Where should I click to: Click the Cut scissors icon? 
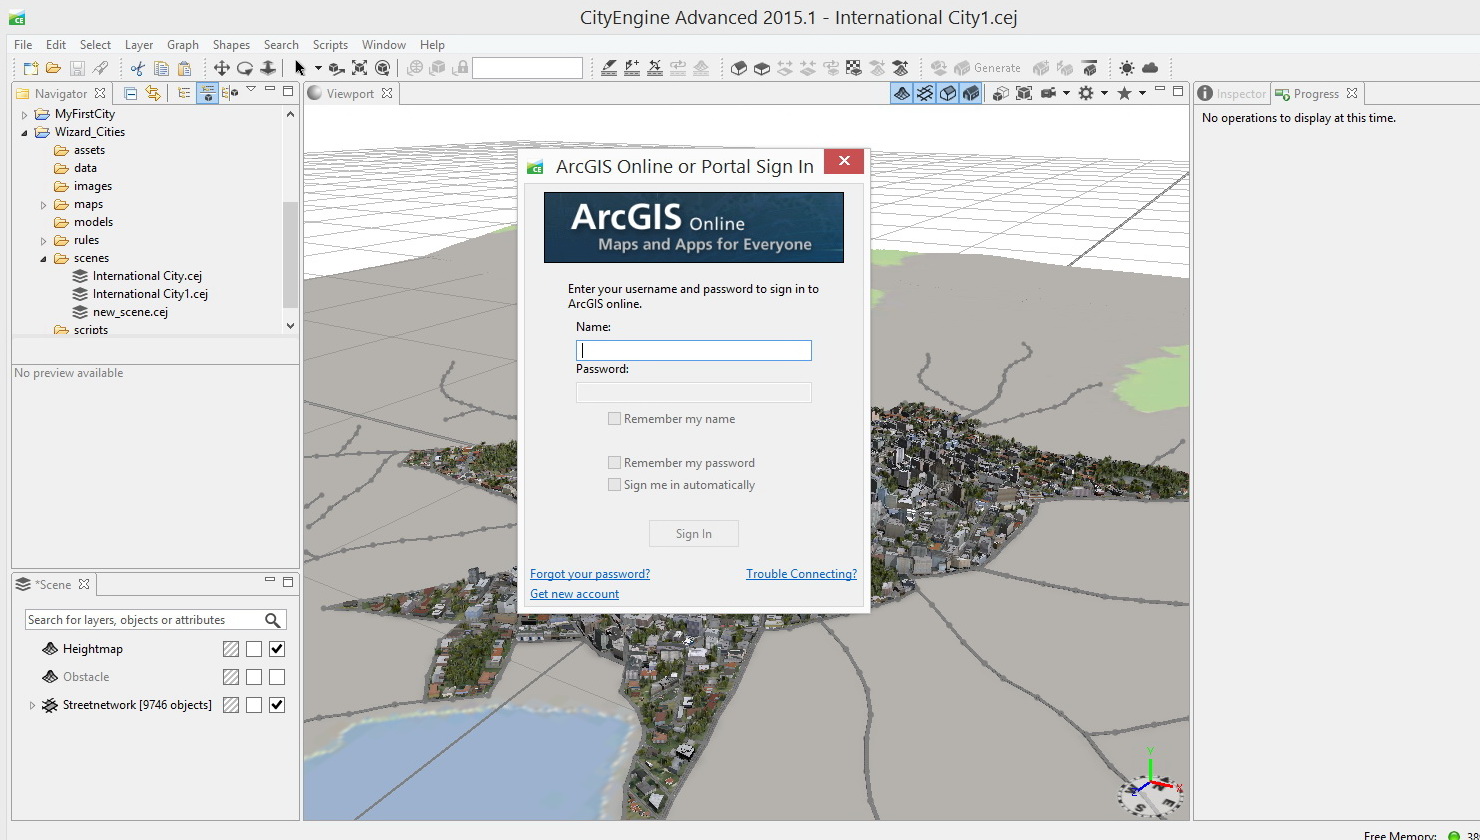click(x=138, y=68)
